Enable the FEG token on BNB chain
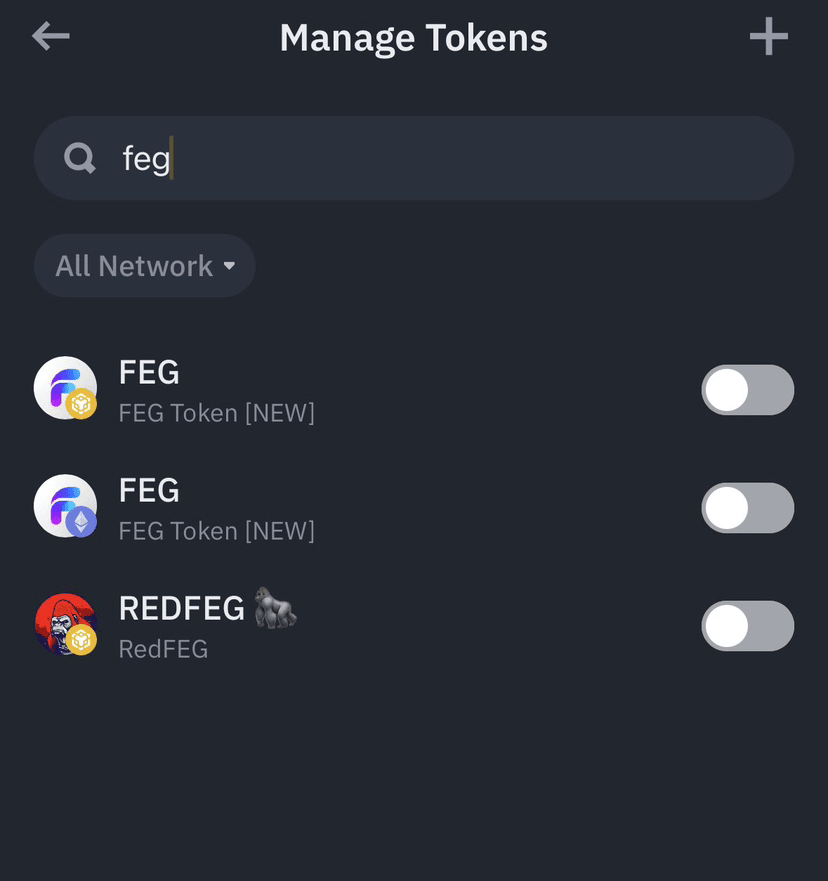The height and width of the screenshot is (881, 828). click(x=748, y=390)
